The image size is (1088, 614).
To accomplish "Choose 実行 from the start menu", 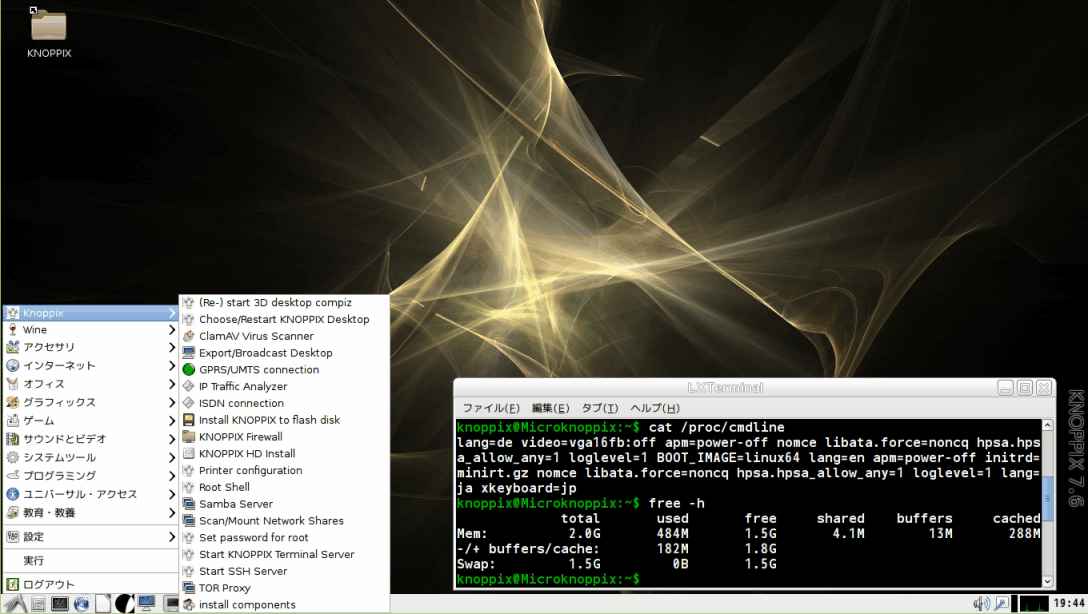I will click(90, 561).
